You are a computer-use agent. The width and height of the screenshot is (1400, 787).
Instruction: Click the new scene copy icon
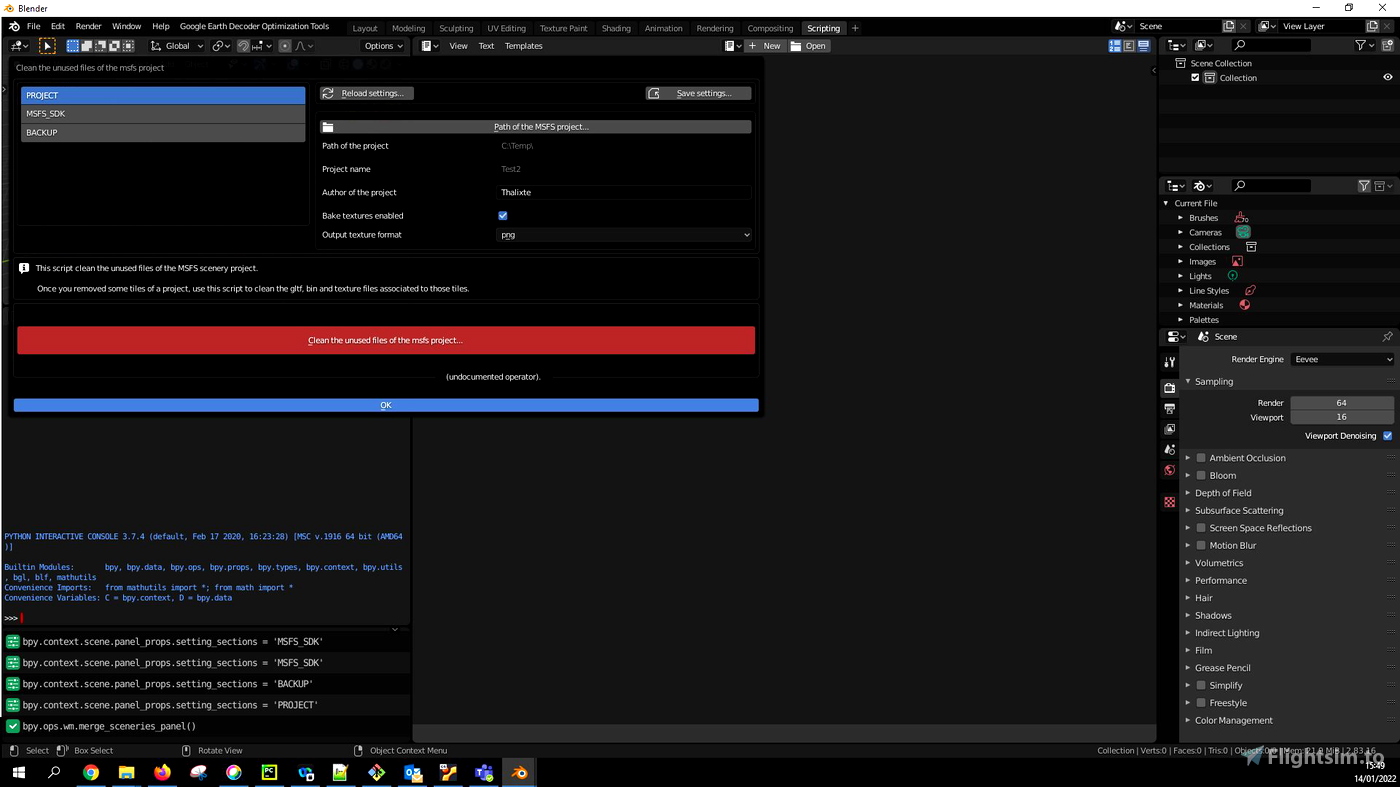click(1229, 27)
